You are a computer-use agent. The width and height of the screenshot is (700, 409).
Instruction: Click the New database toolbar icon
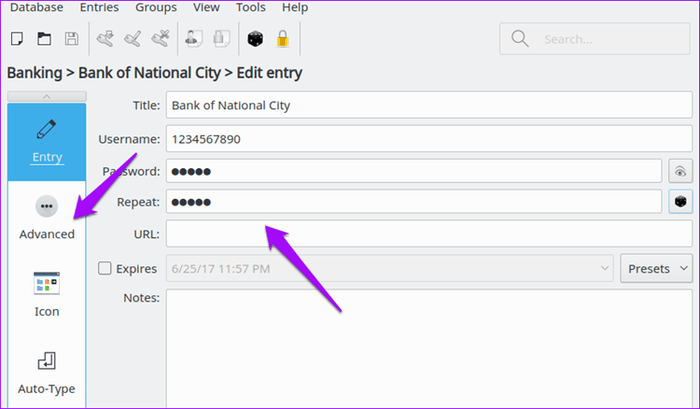[x=17, y=39]
